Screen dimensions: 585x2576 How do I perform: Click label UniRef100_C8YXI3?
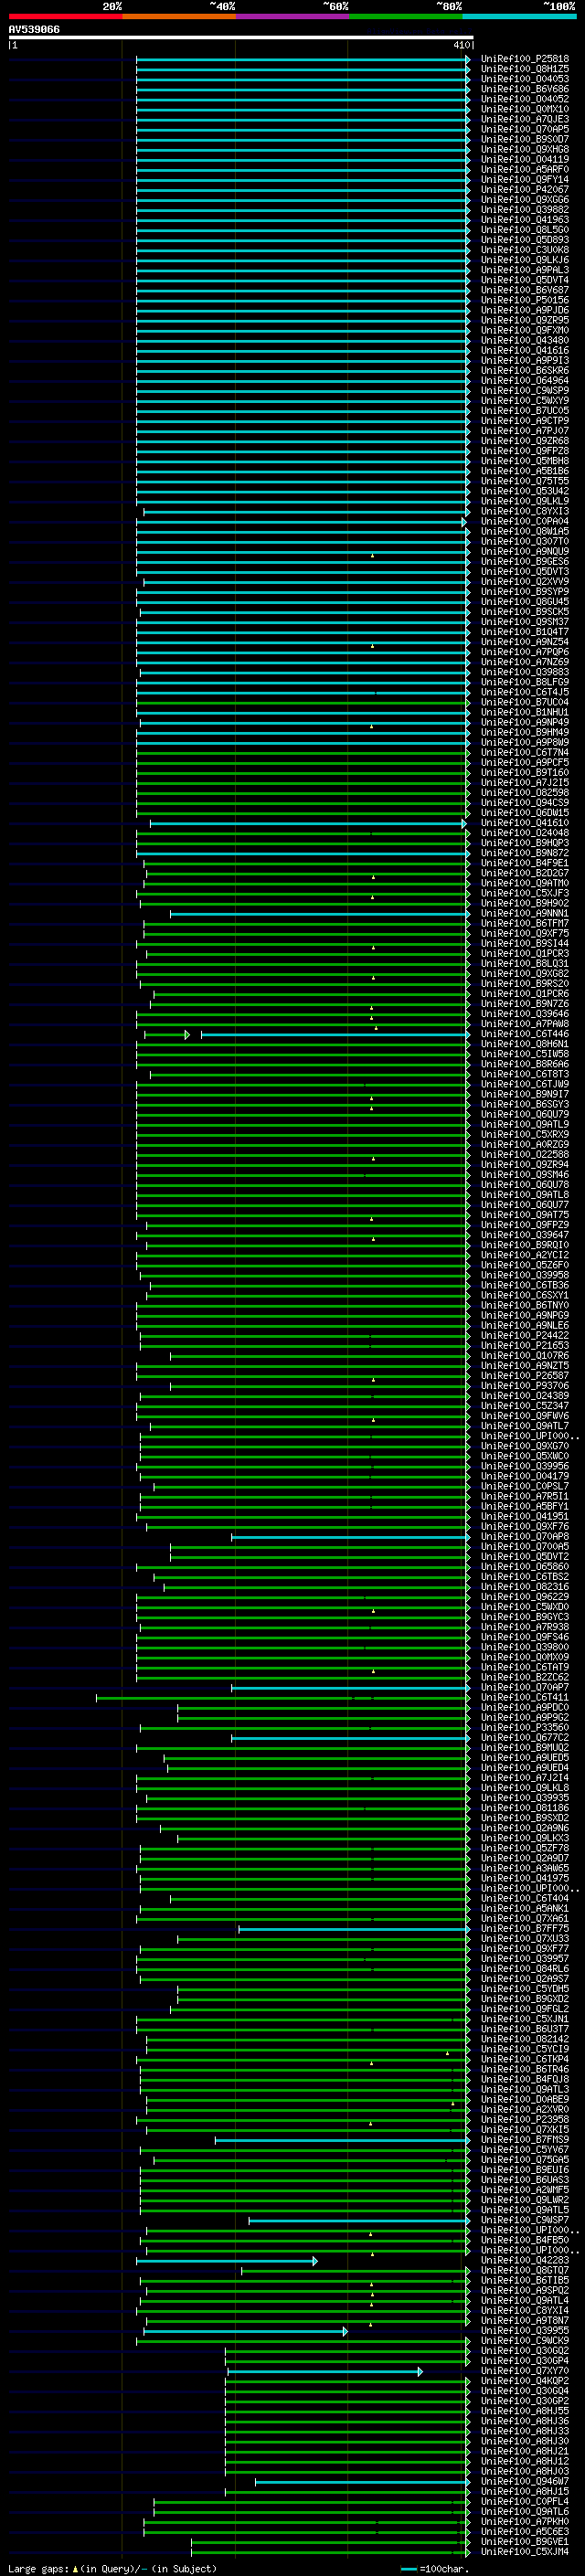click(525, 512)
